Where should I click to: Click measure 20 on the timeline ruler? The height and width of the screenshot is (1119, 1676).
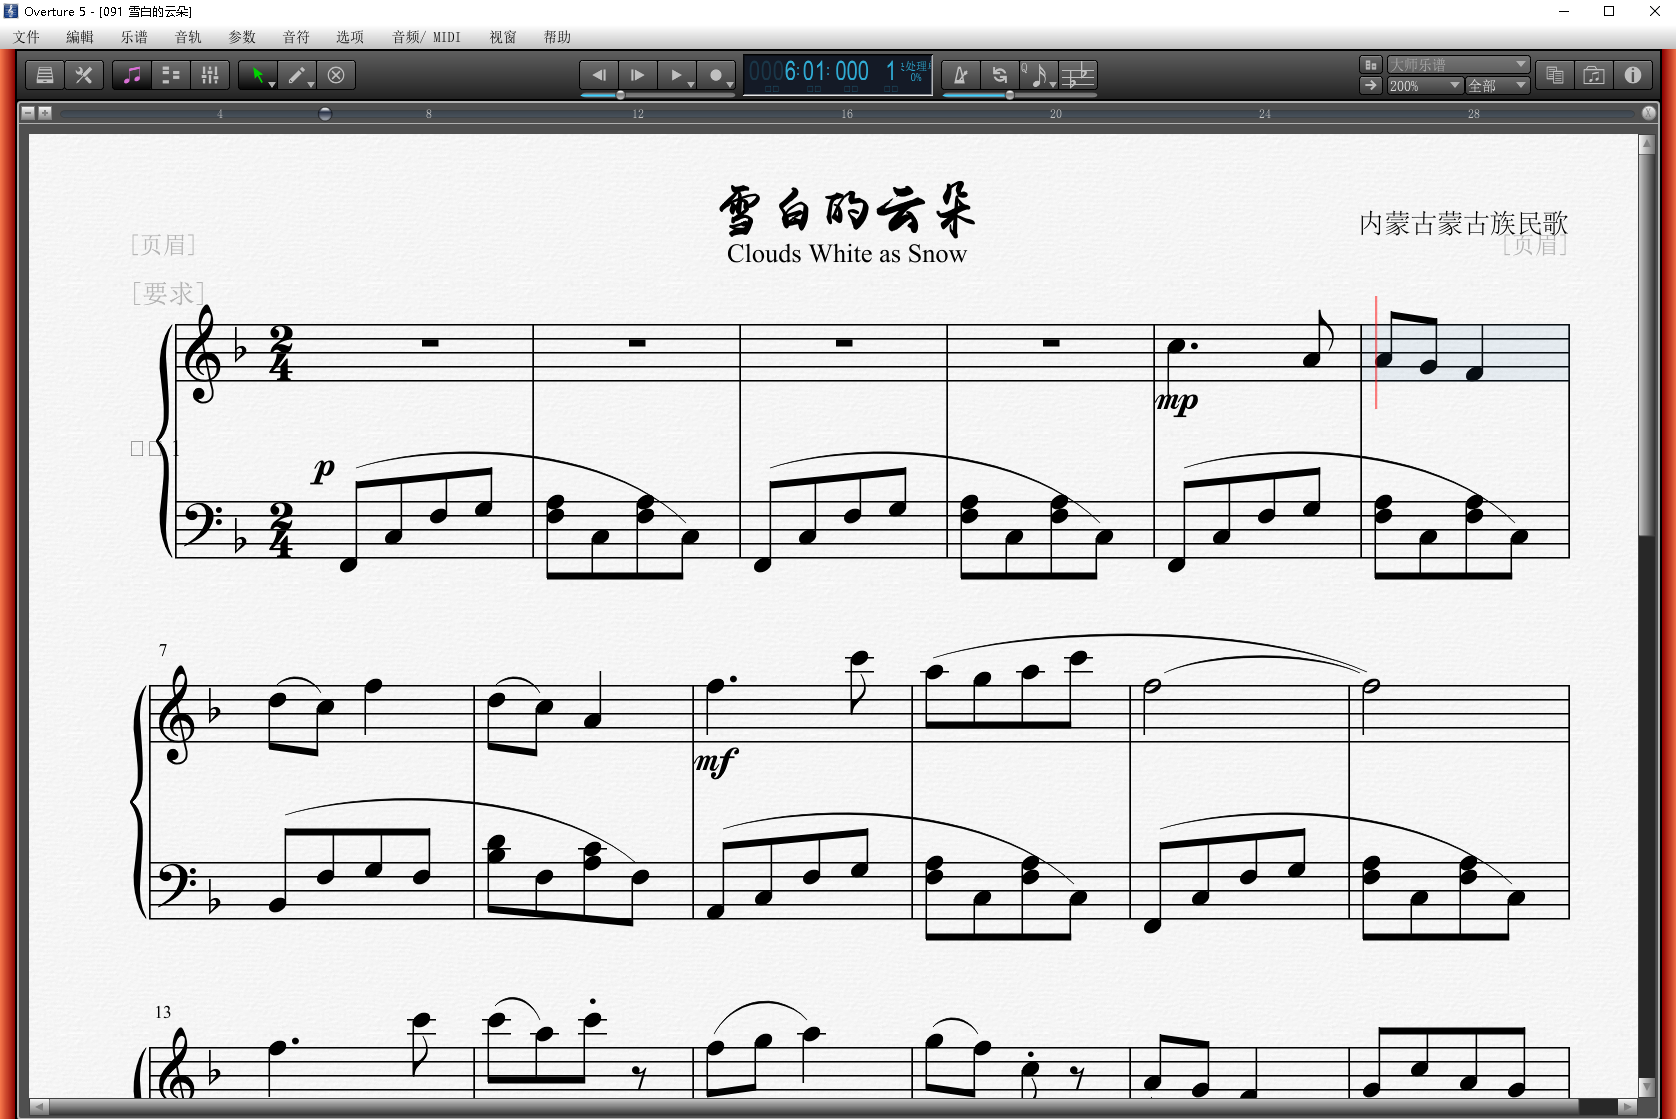[x=1056, y=114]
